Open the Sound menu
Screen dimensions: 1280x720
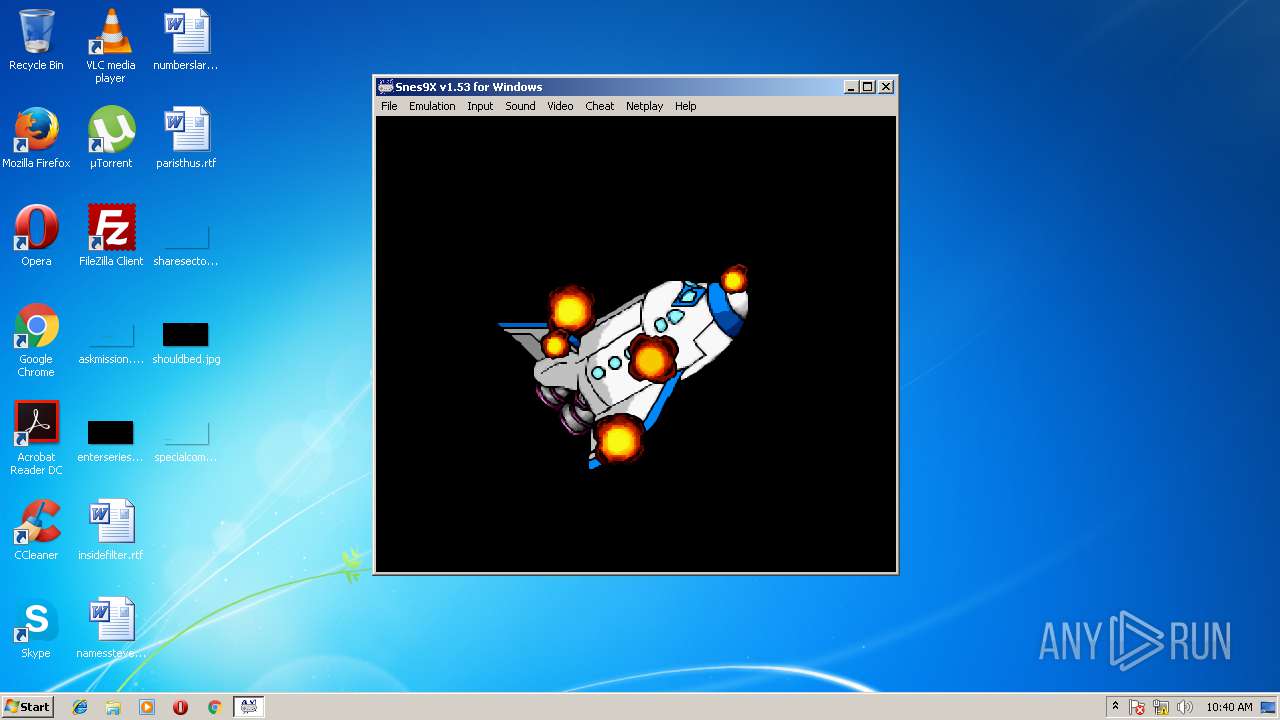click(520, 106)
